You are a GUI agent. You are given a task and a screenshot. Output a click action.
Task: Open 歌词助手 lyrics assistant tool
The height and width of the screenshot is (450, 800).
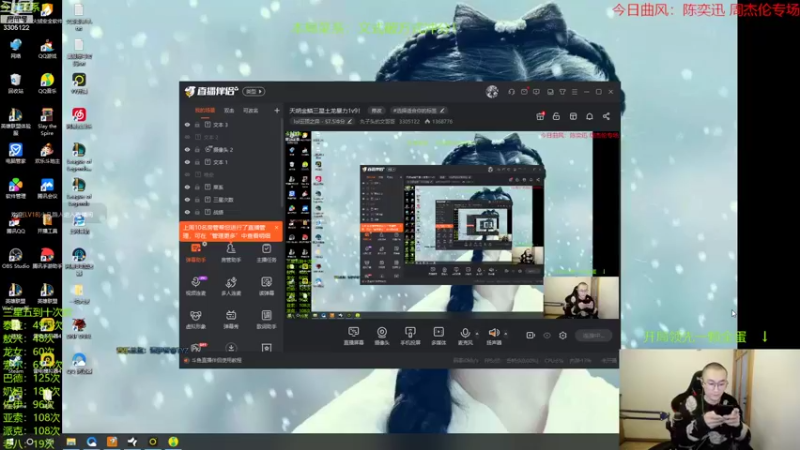[266, 319]
